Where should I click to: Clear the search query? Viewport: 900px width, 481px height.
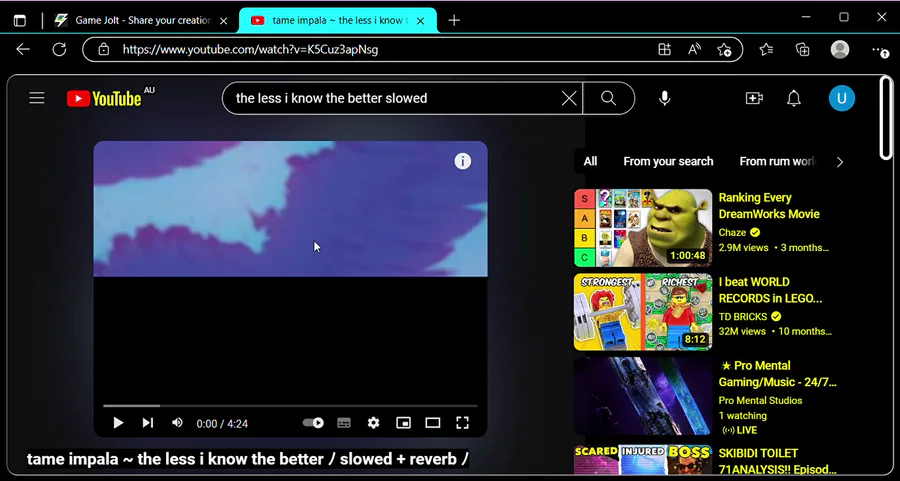tap(569, 99)
